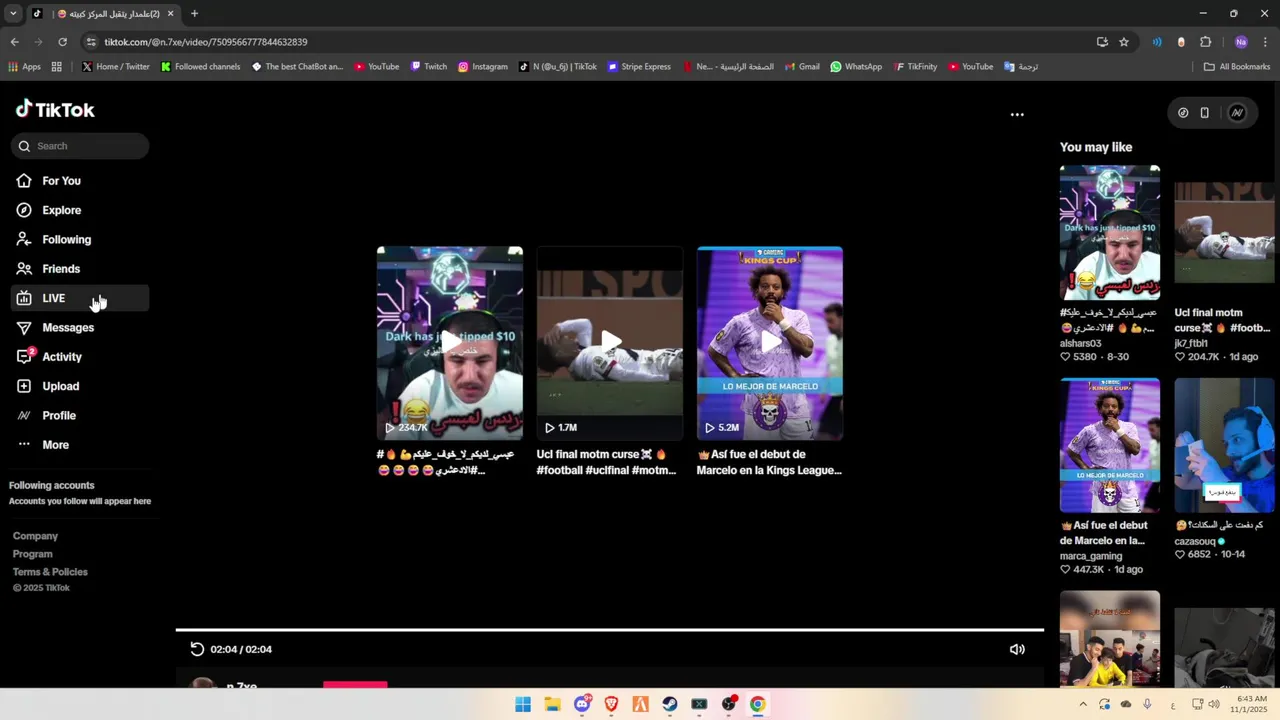Play the Dark has just tipped $10 video
Screen dimensions: 1280x720
click(450, 343)
